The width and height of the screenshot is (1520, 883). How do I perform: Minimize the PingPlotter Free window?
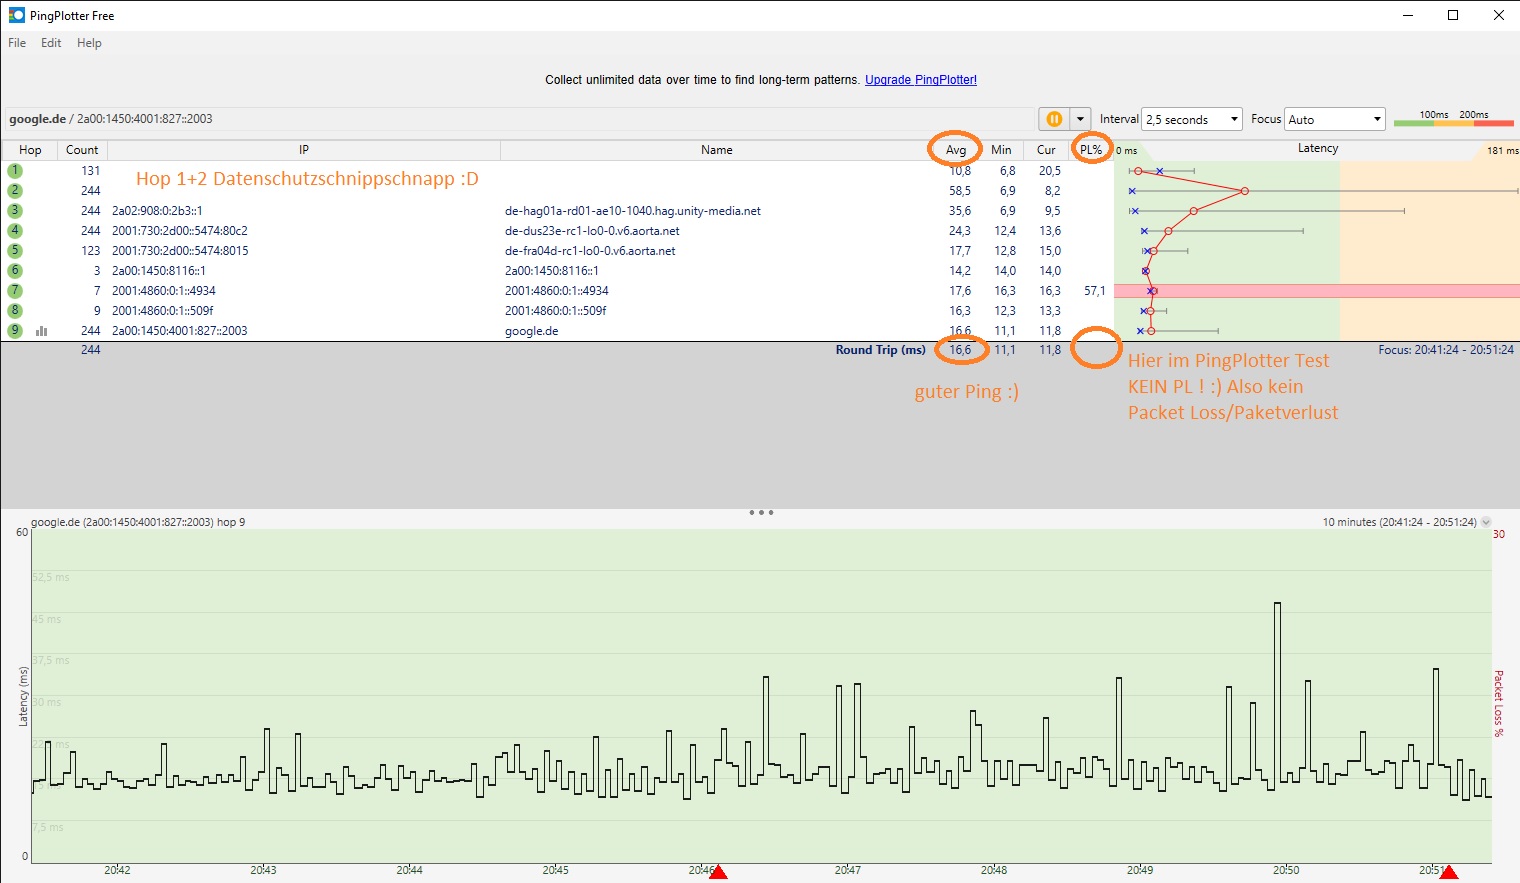pyautogui.click(x=1408, y=15)
